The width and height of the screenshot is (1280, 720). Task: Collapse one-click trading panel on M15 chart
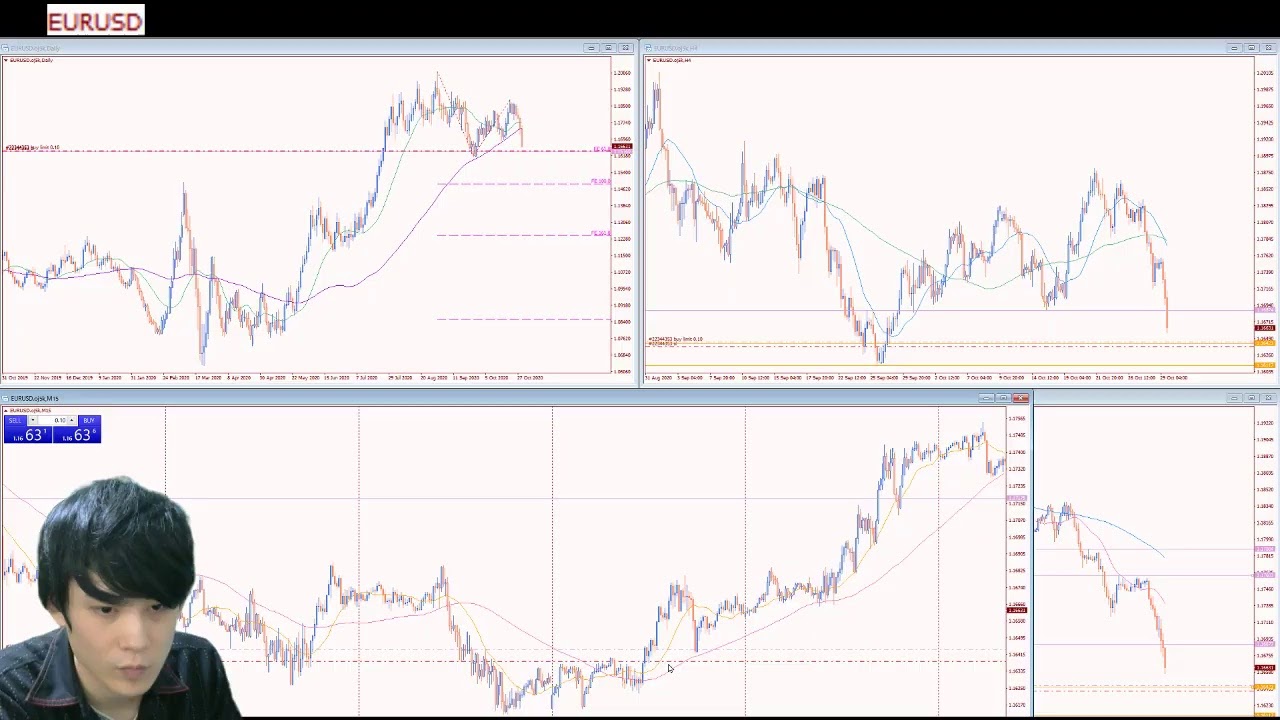point(7,411)
